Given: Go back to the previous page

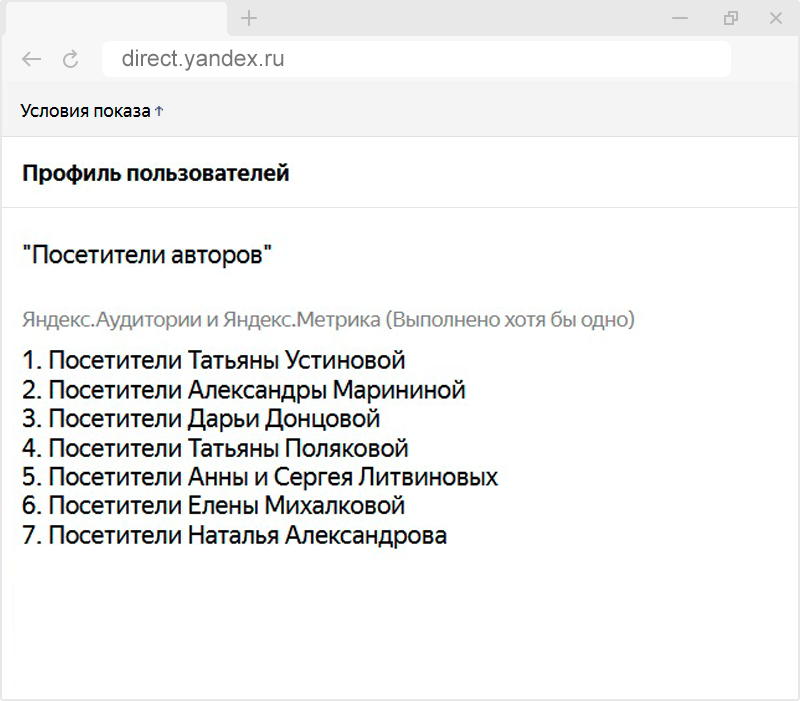Looking at the screenshot, I should (x=31, y=59).
